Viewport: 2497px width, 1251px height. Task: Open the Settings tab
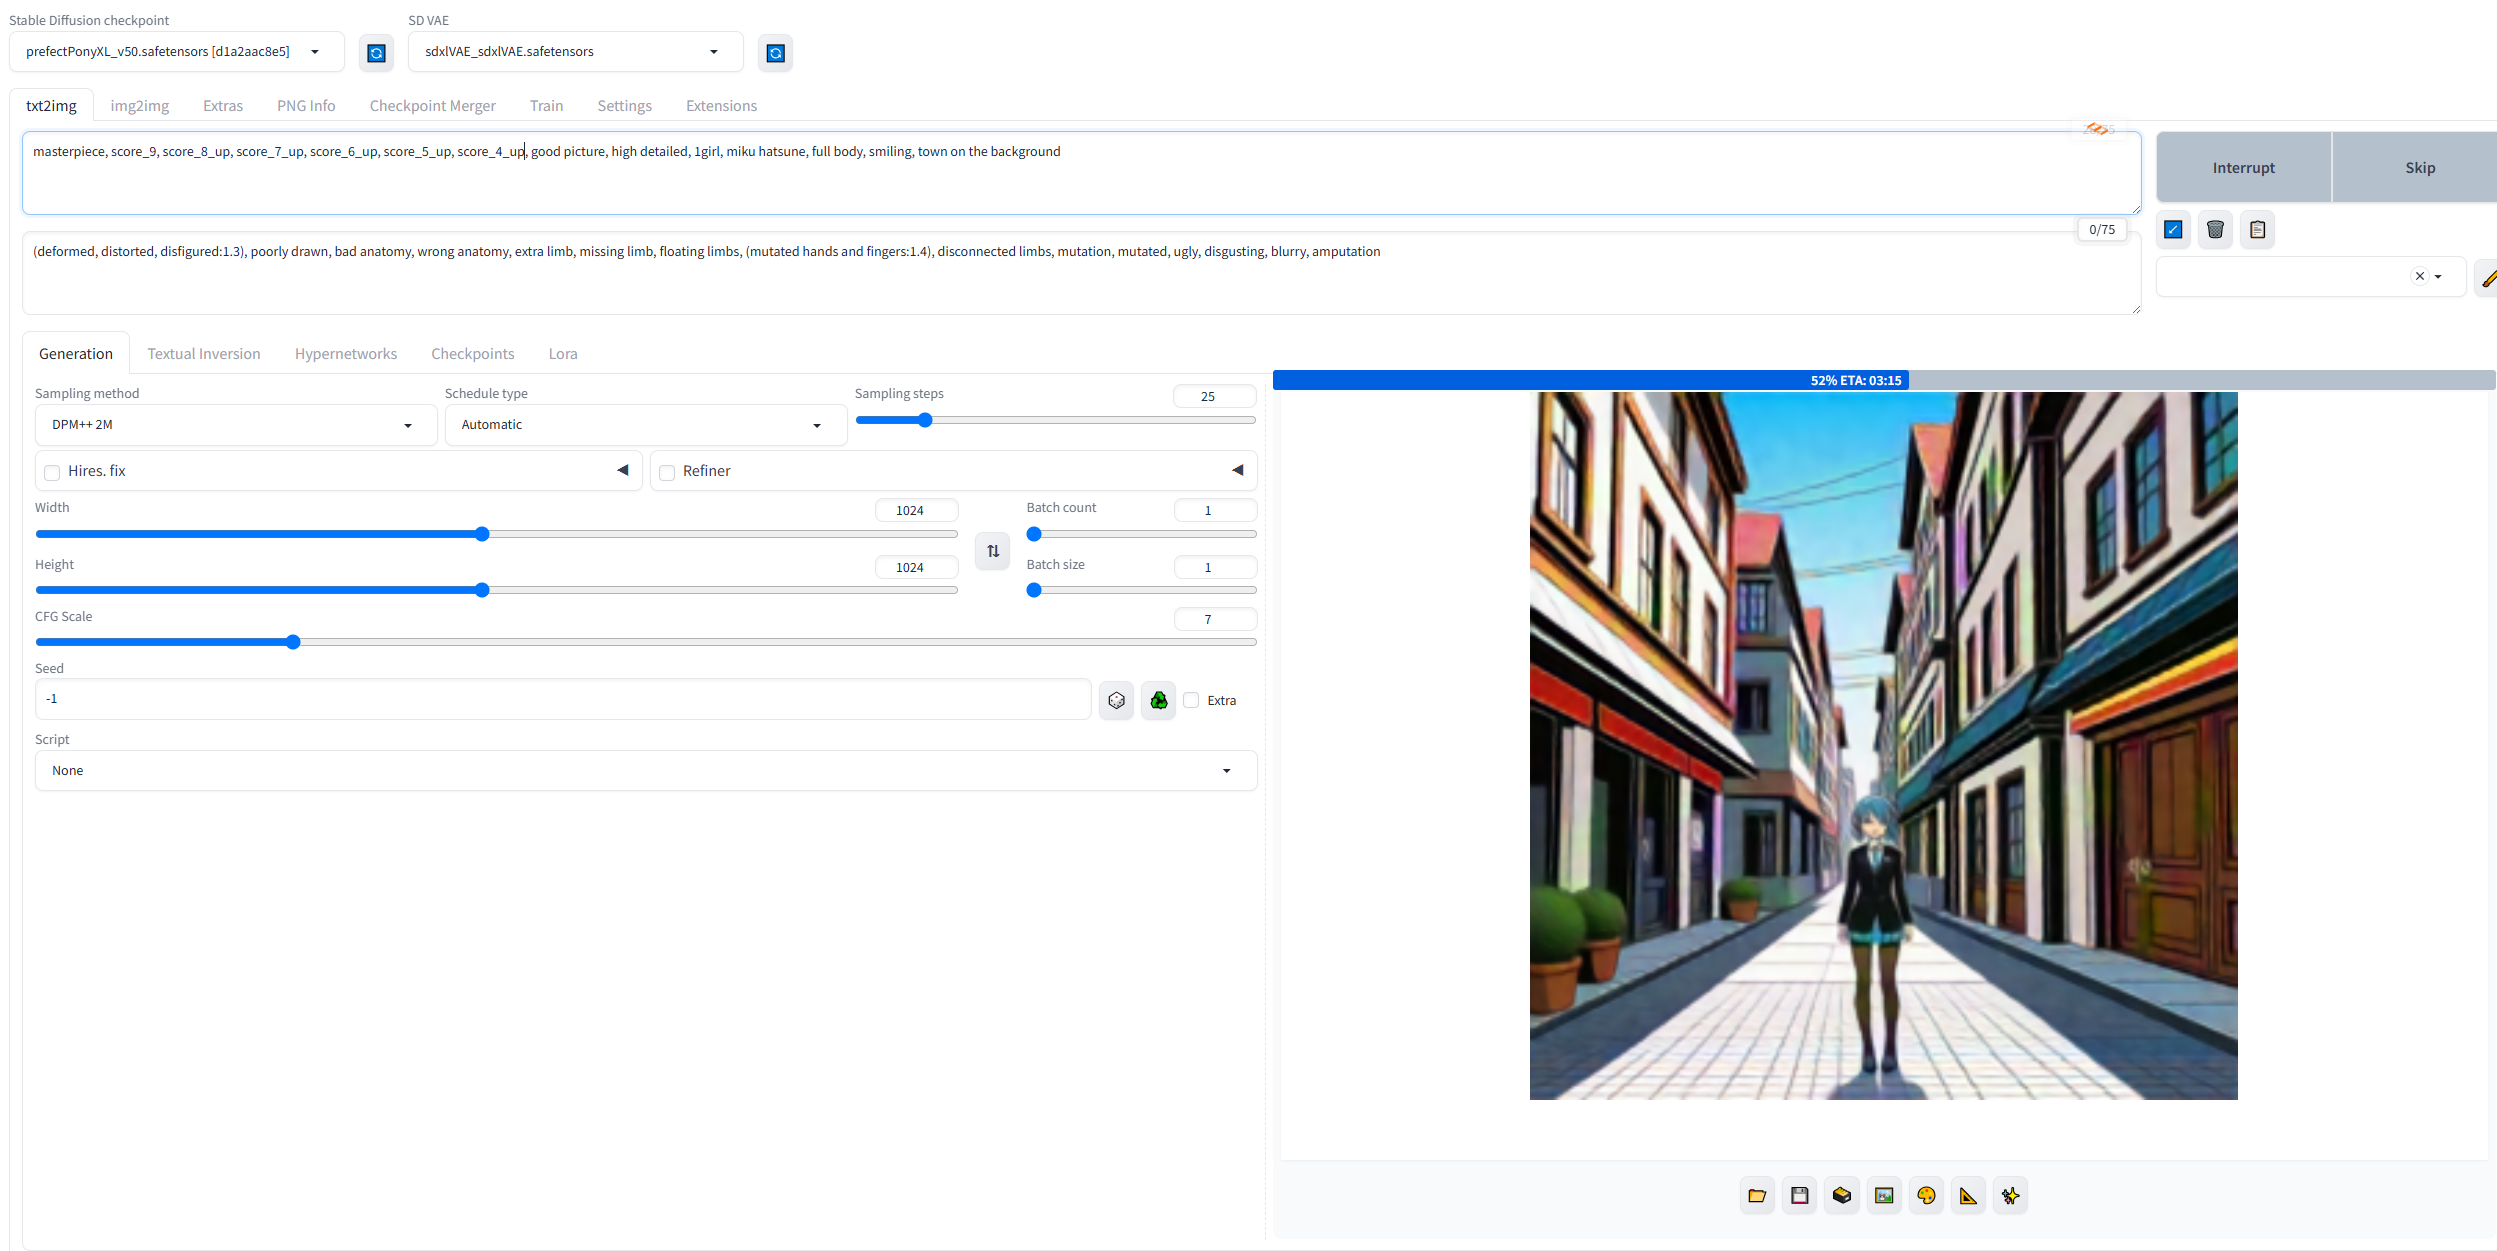[x=625, y=106]
